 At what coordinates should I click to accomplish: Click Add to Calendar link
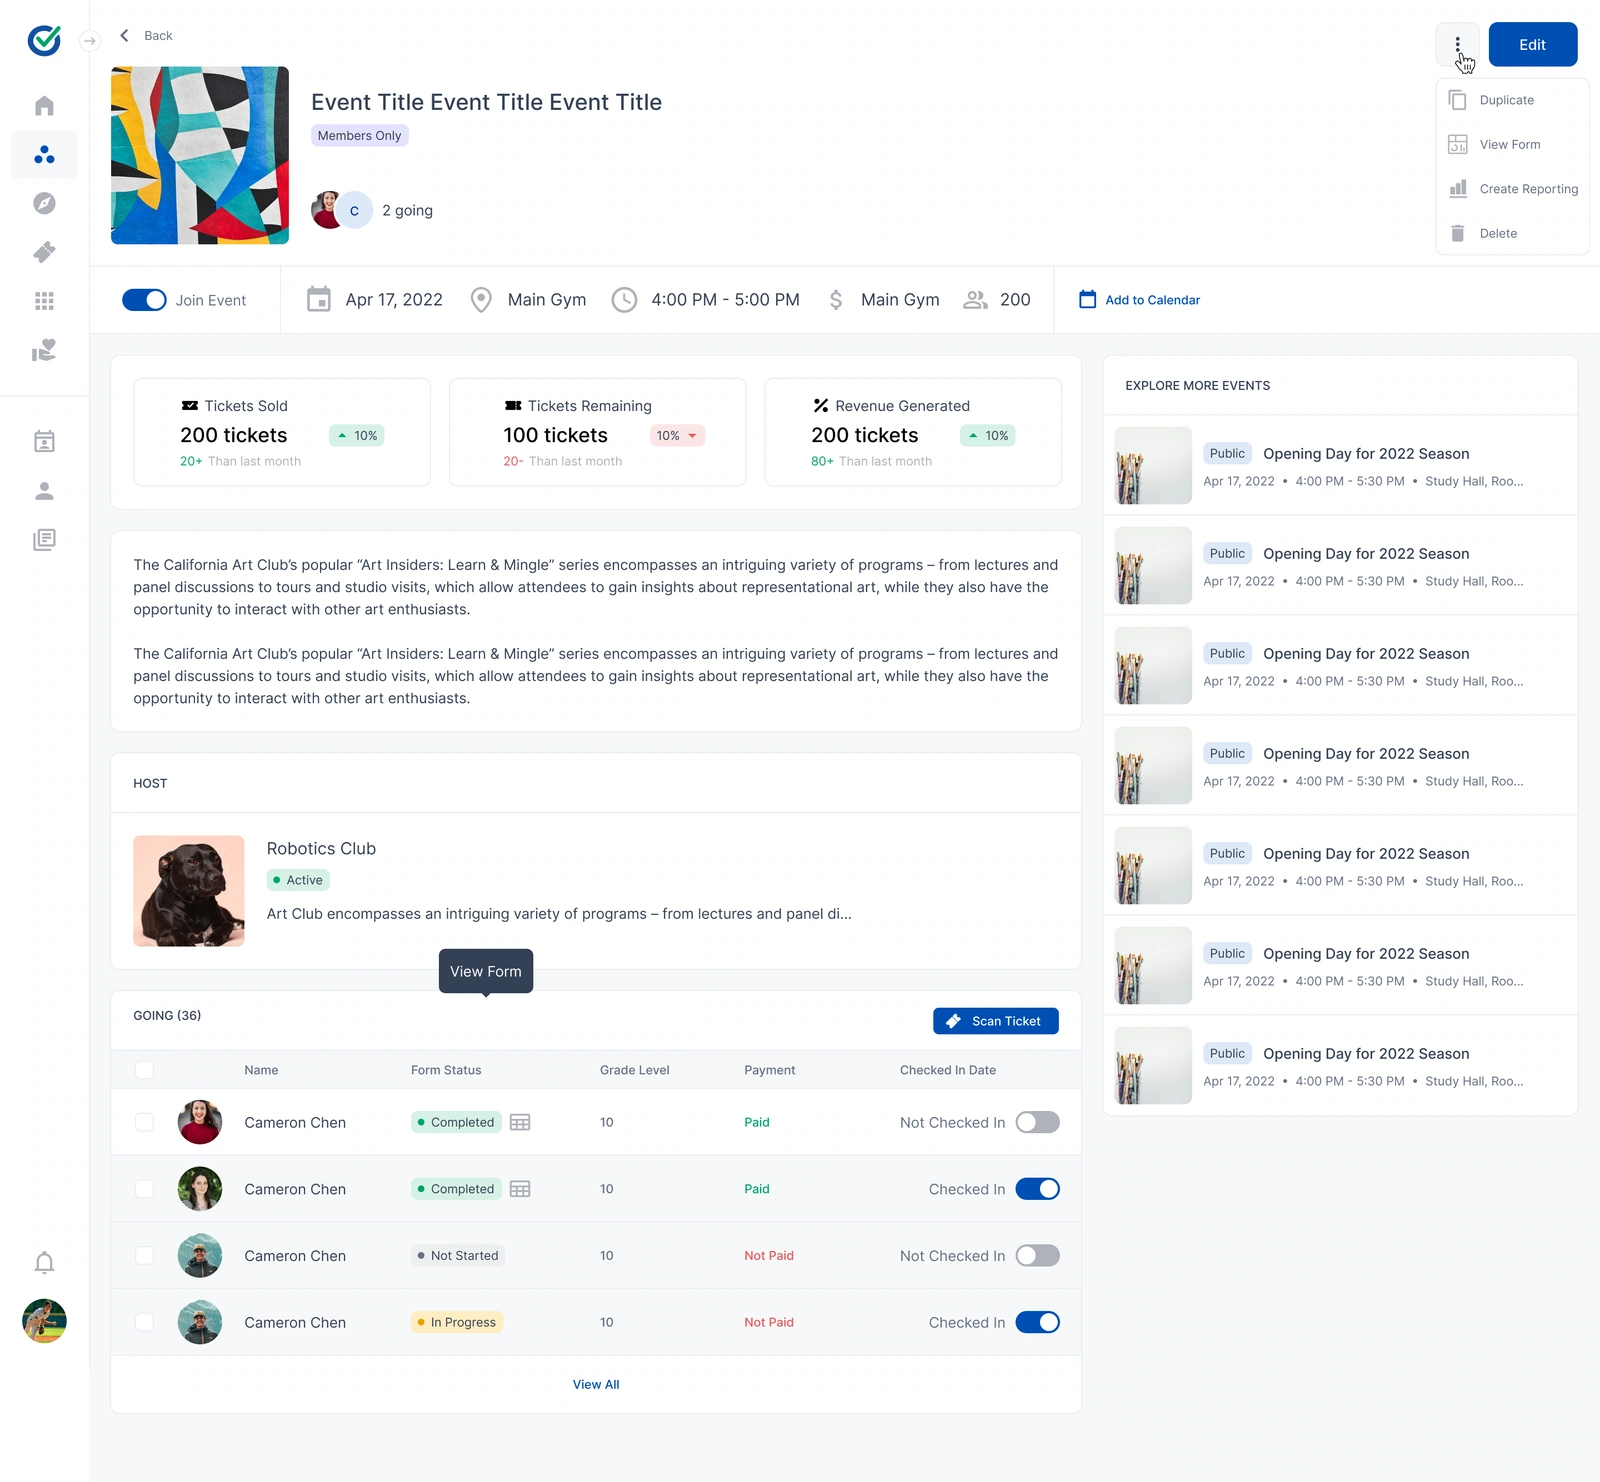click(1139, 300)
